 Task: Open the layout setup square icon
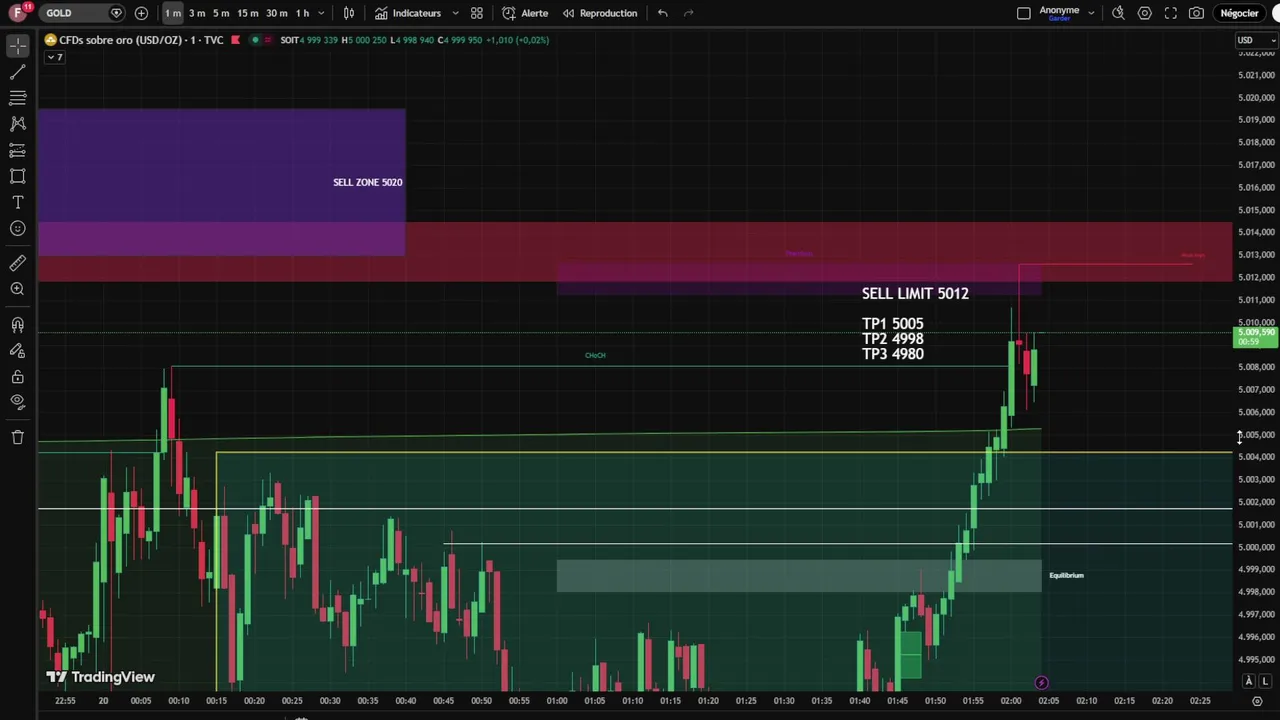[1023, 13]
